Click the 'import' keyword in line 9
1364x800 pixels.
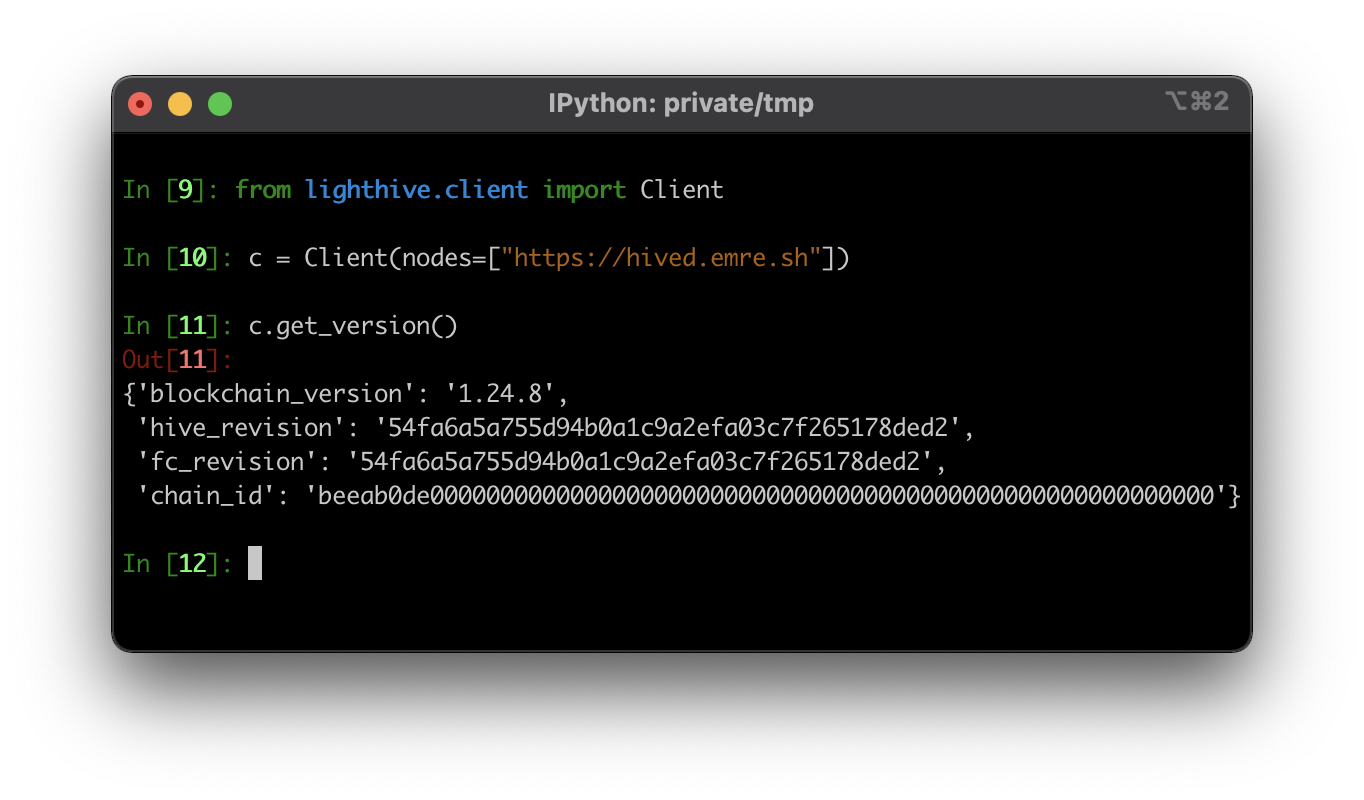585,190
